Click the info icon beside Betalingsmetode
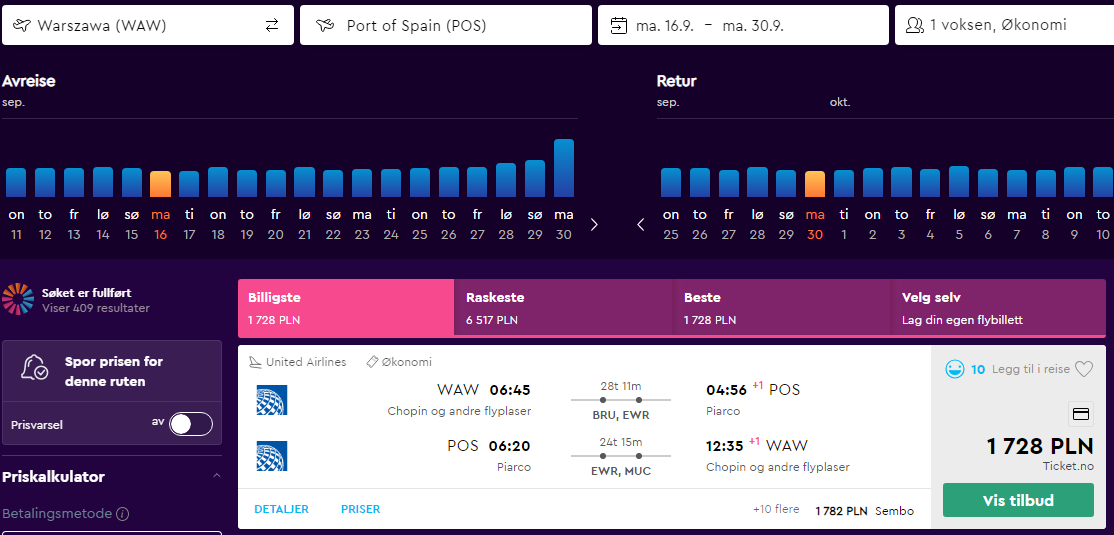Viewport: 1114px width, 535px height. 122,513
